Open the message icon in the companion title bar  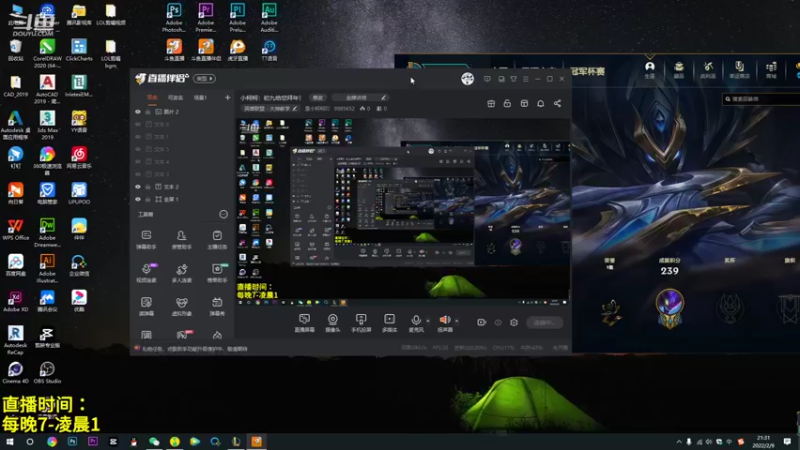487,79
